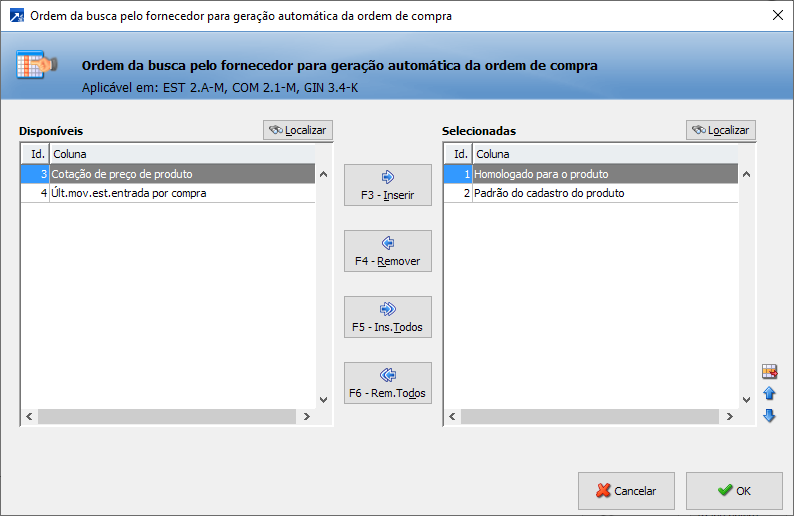Click the left scroll arrow under the Selecionadas list

click(x=452, y=416)
